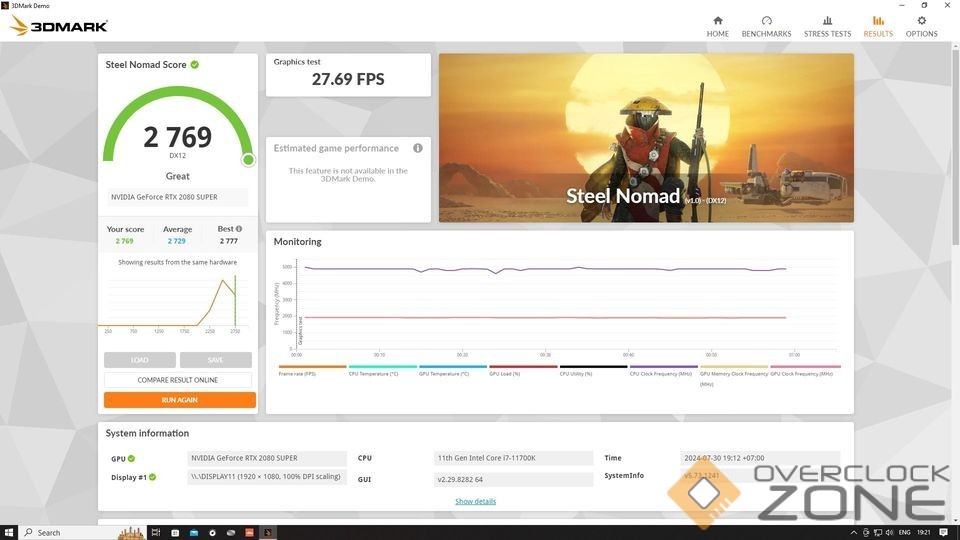960x540 pixels.
Task: Click the Steel Nomad benchmark banner image
Action: pyautogui.click(x=646, y=138)
